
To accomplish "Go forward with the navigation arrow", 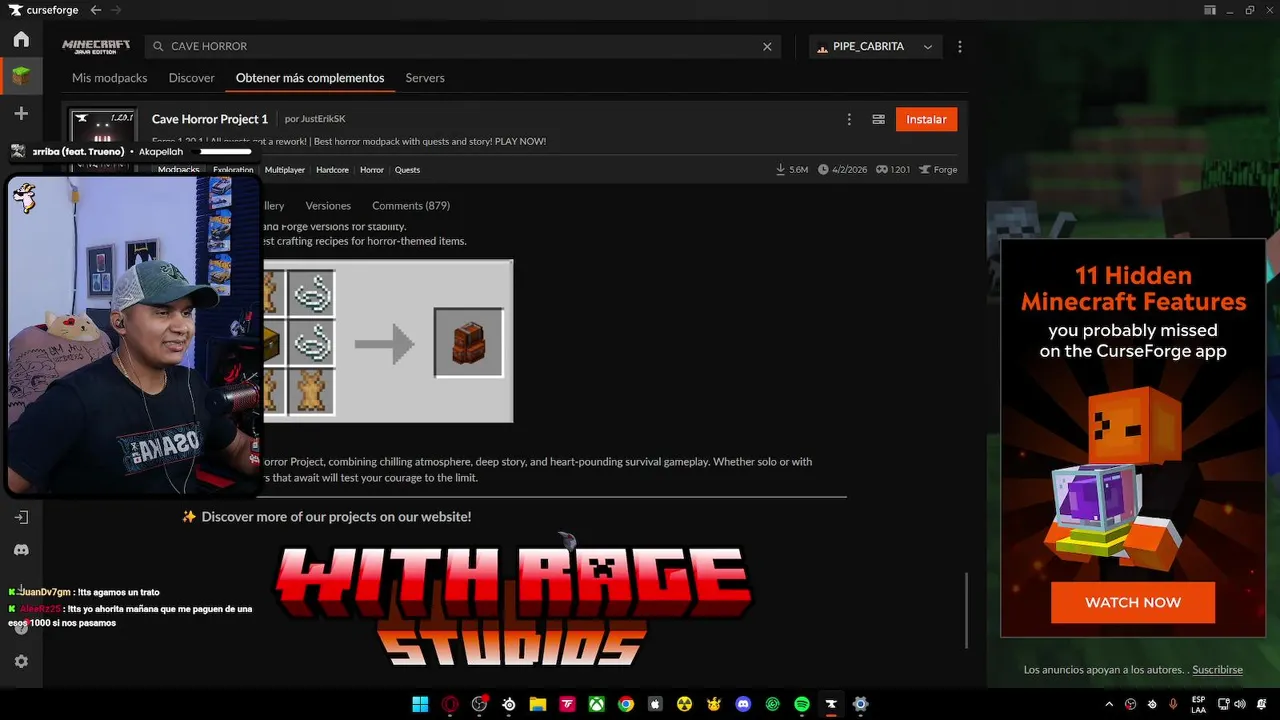I will pos(117,10).
